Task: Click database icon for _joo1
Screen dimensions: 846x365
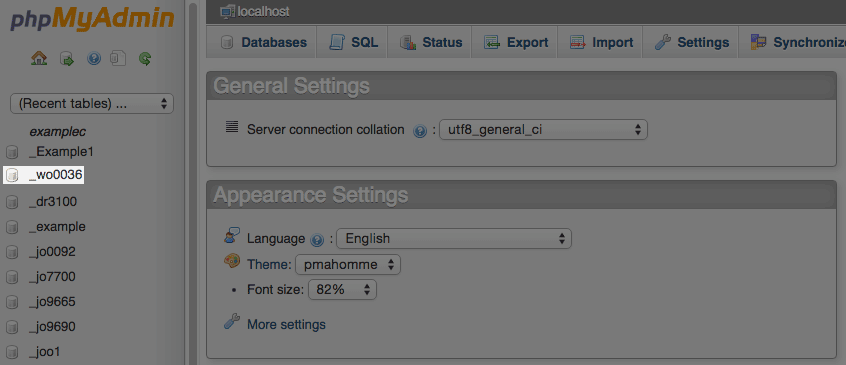Action: [12, 353]
